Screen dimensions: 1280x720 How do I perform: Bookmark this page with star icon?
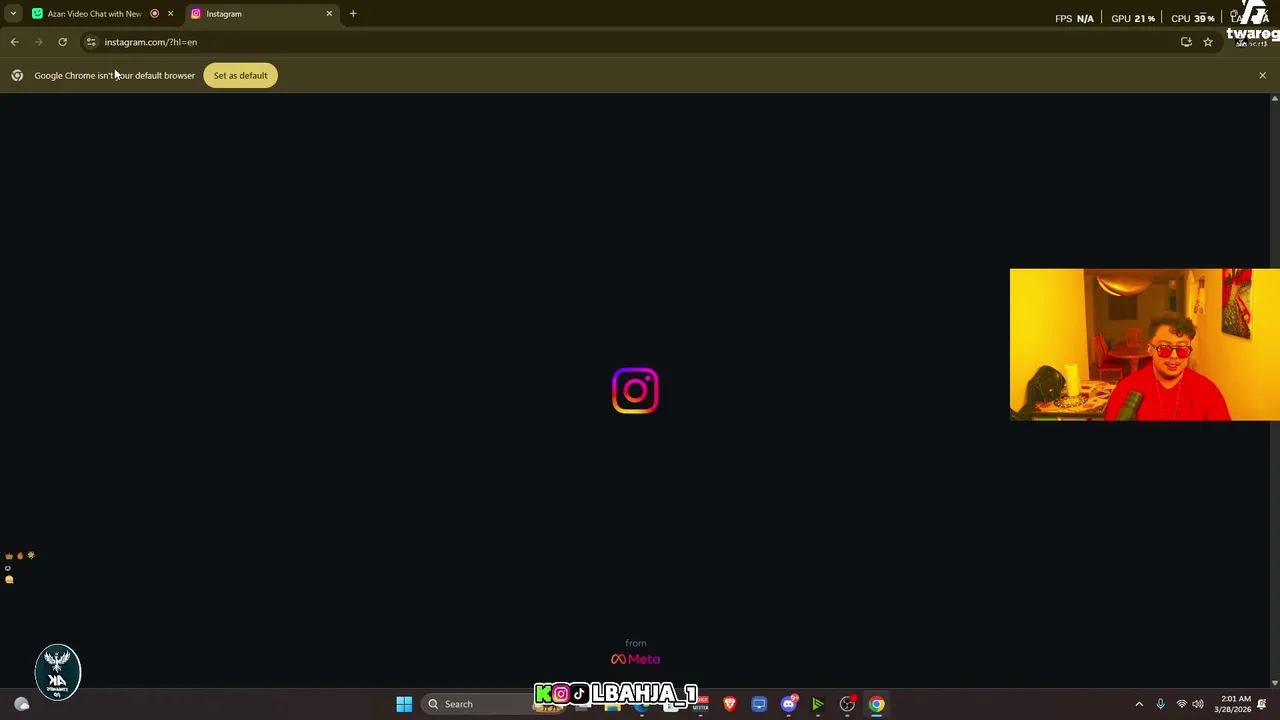pos(1208,42)
